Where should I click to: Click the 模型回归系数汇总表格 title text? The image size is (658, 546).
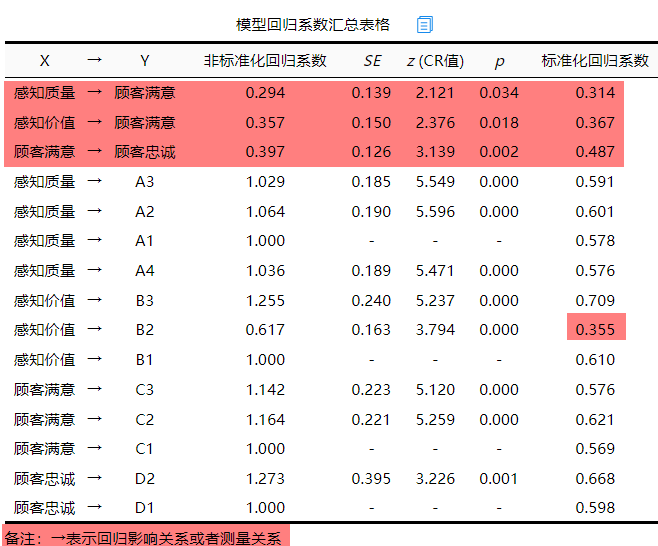(x=313, y=24)
